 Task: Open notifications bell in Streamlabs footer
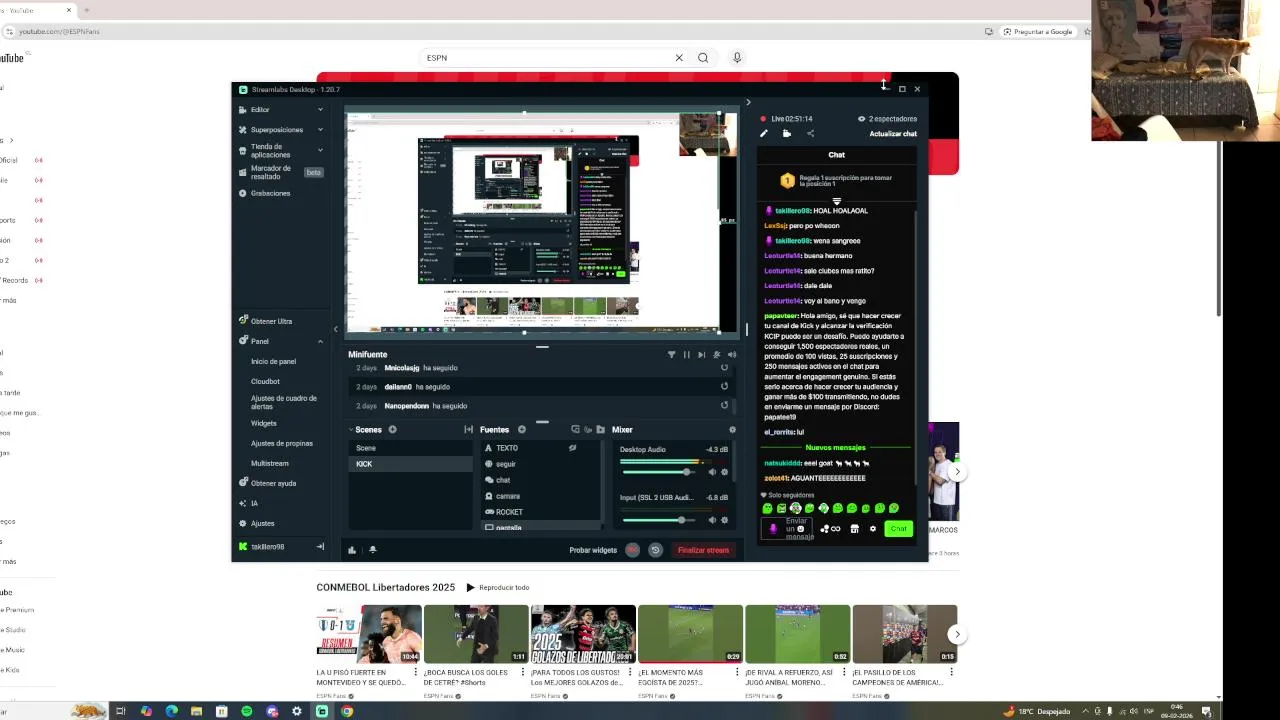(372, 550)
